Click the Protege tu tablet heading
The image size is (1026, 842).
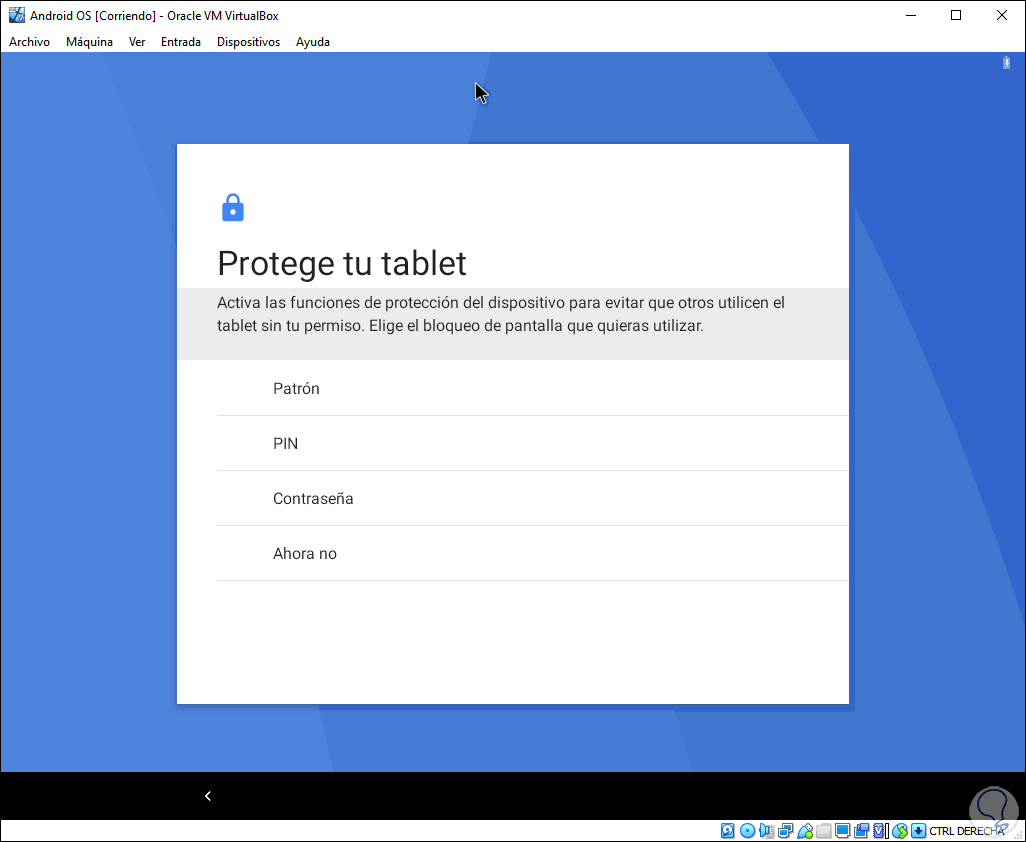342,263
